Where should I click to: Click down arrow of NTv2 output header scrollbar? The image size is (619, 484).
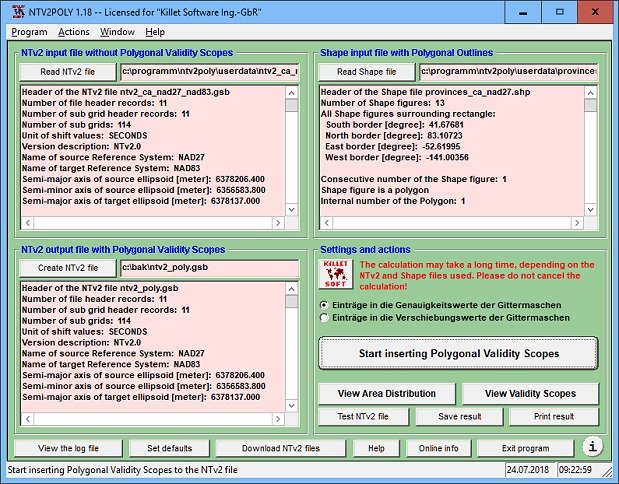[x=292, y=405]
